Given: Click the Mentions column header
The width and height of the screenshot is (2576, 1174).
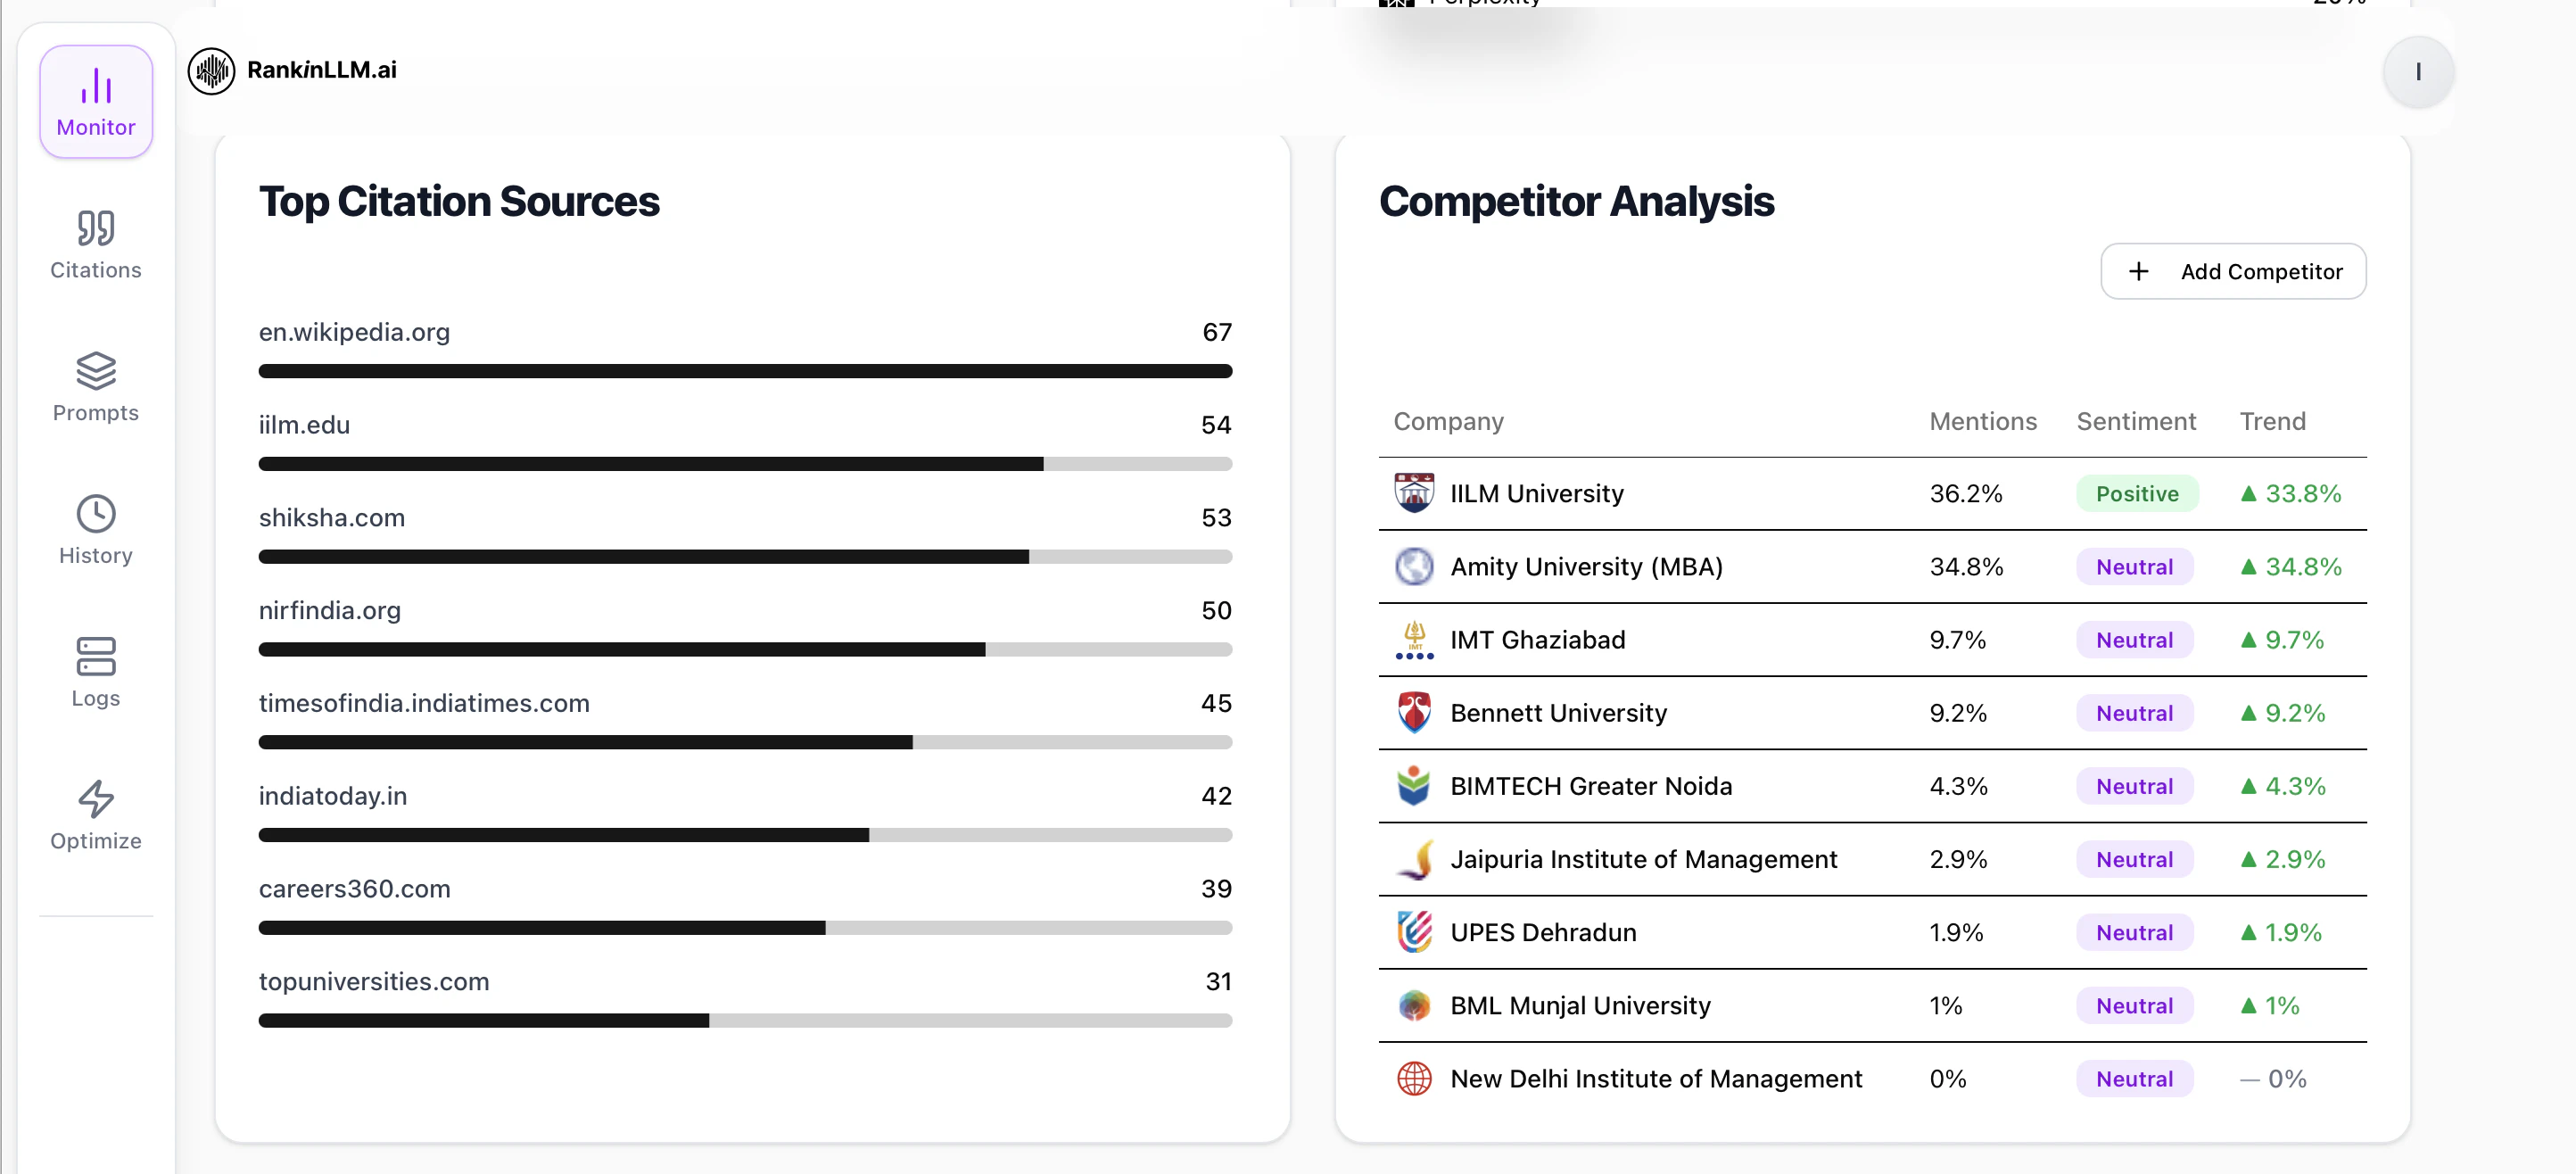Looking at the screenshot, I should pos(1982,422).
